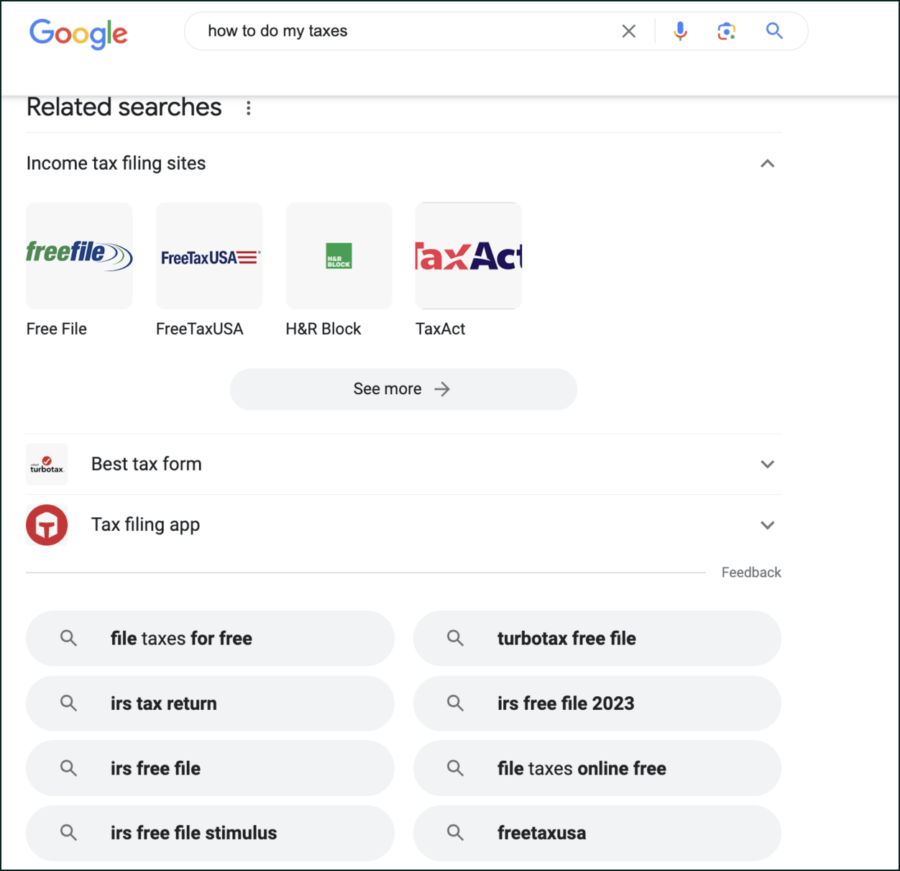The width and height of the screenshot is (900, 871).
Task: Select the FreeTaxUSA result card
Action: (x=209, y=256)
